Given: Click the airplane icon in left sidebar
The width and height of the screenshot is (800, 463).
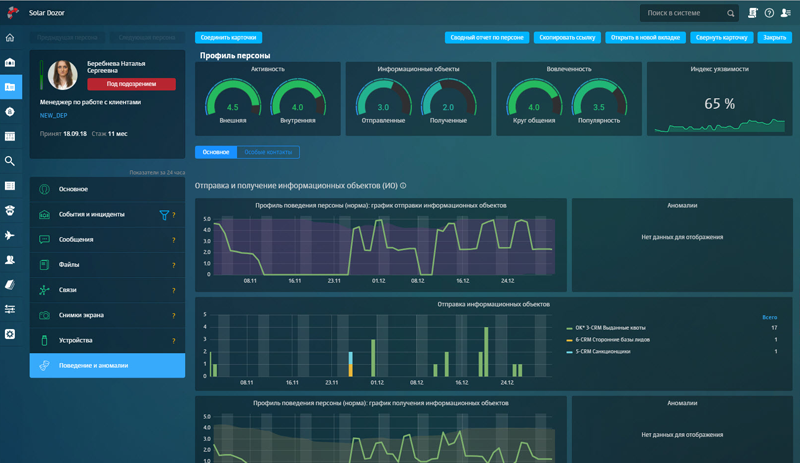Looking at the screenshot, I should pos(10,235).
